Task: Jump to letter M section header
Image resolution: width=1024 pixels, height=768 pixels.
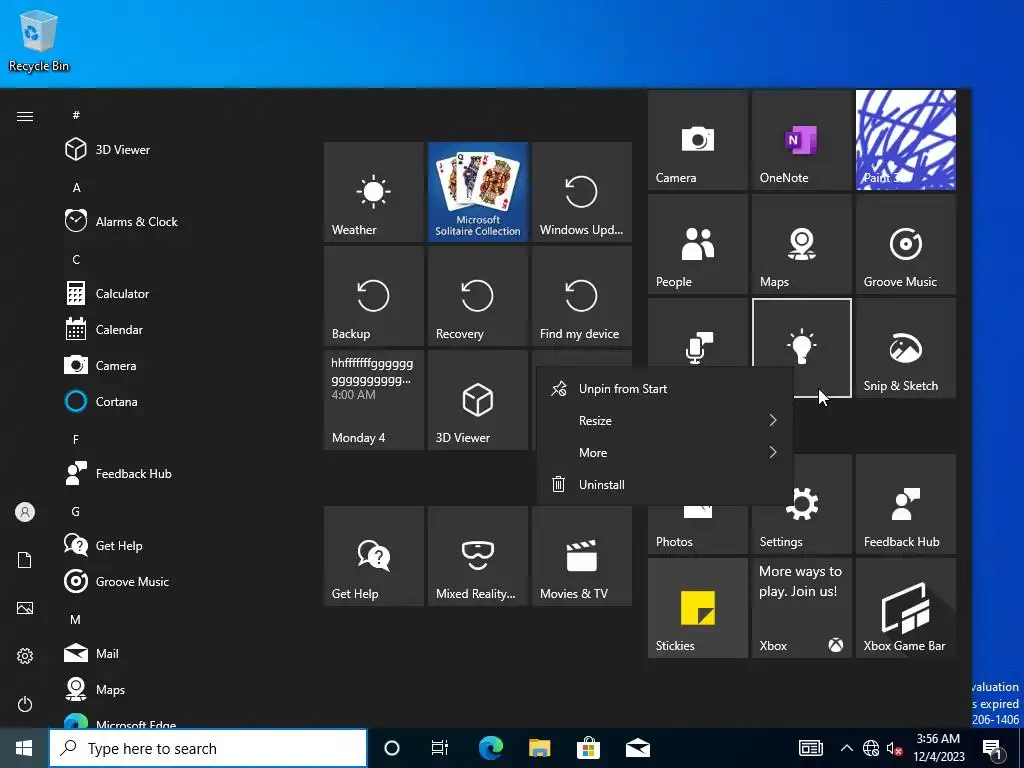Action: [x=76, y=620]
